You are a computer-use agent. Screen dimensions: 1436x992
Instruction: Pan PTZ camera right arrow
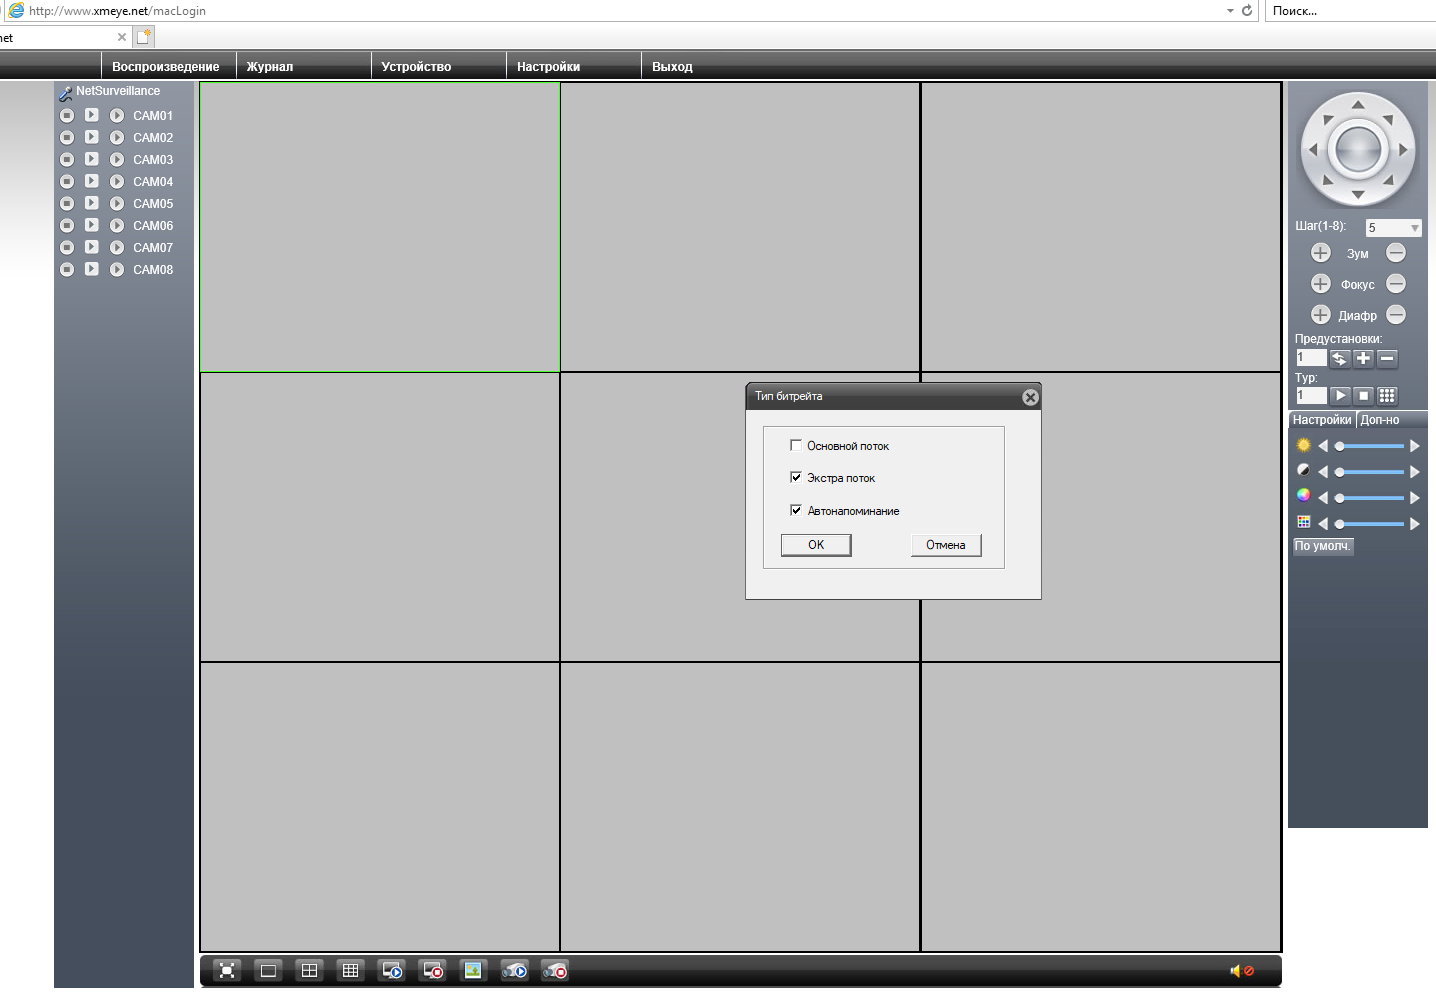pos(1403,149)
